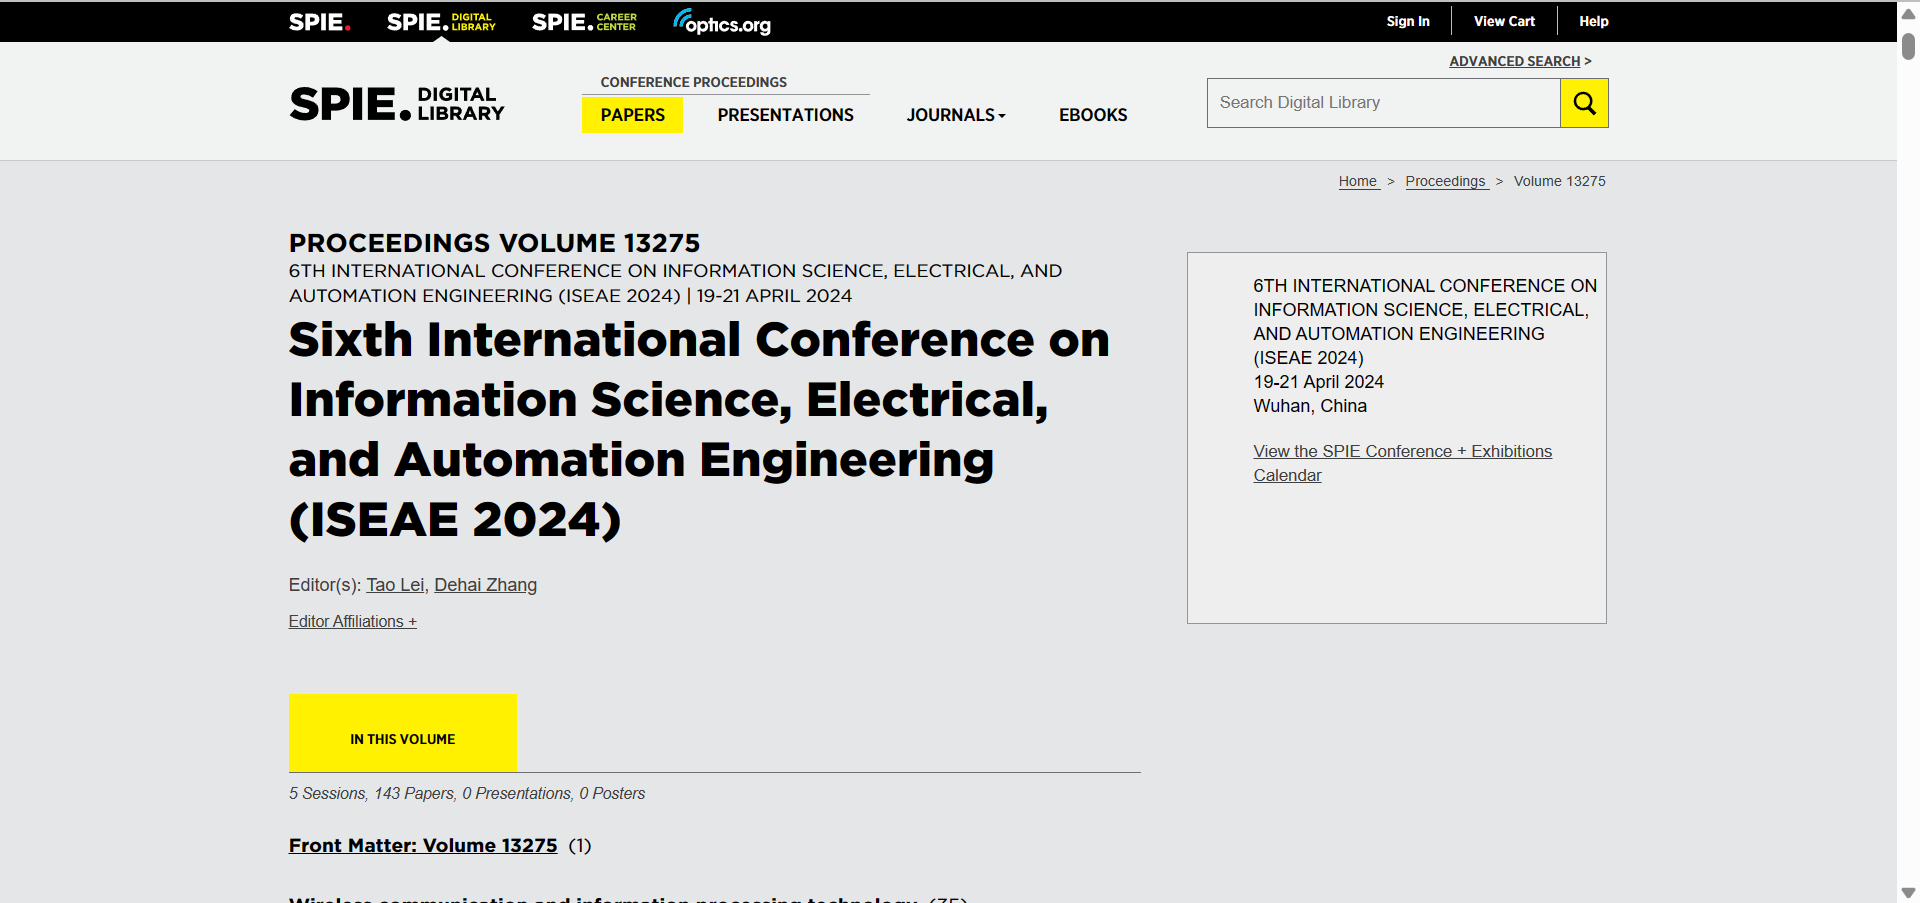Open the Help link
The image size is (1920, 903).
(1593, 21)
